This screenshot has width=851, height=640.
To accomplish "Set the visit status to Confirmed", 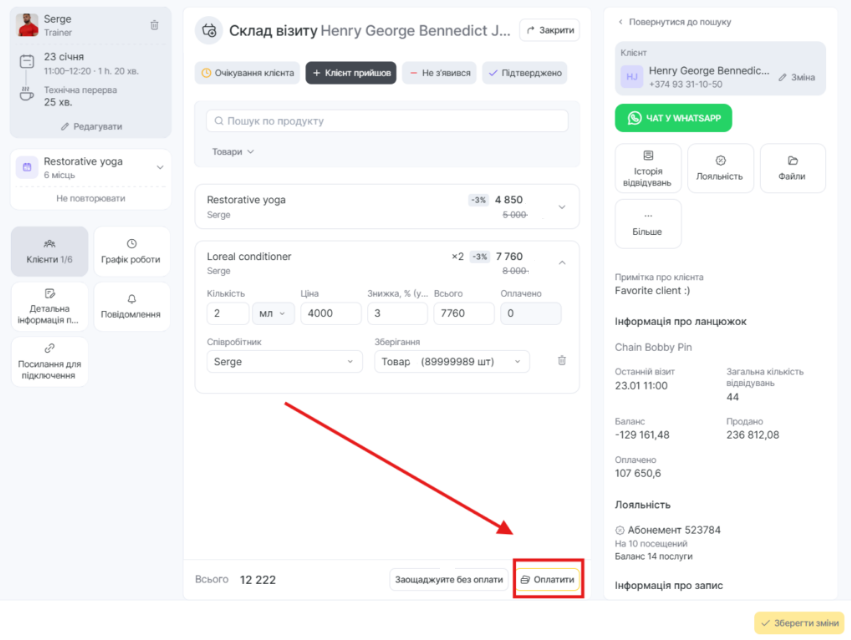I will point(524,73).
